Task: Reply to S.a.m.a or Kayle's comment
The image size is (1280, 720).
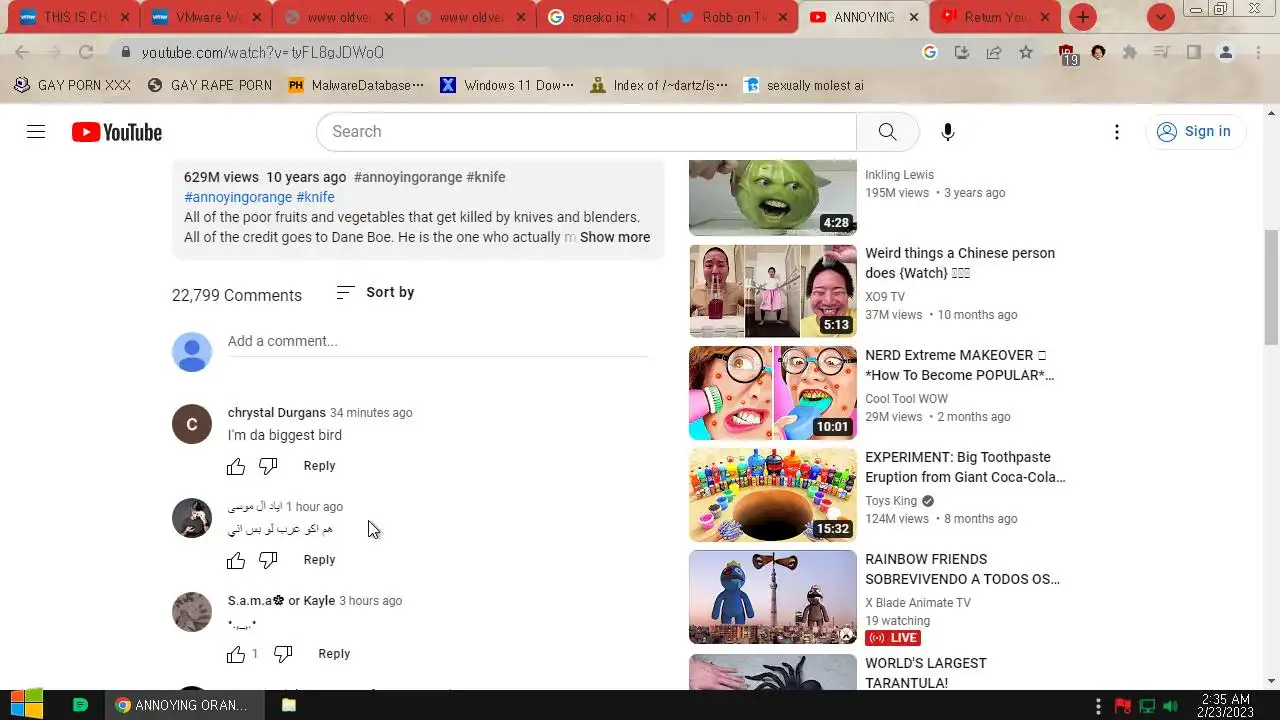Action: [334, 654]
